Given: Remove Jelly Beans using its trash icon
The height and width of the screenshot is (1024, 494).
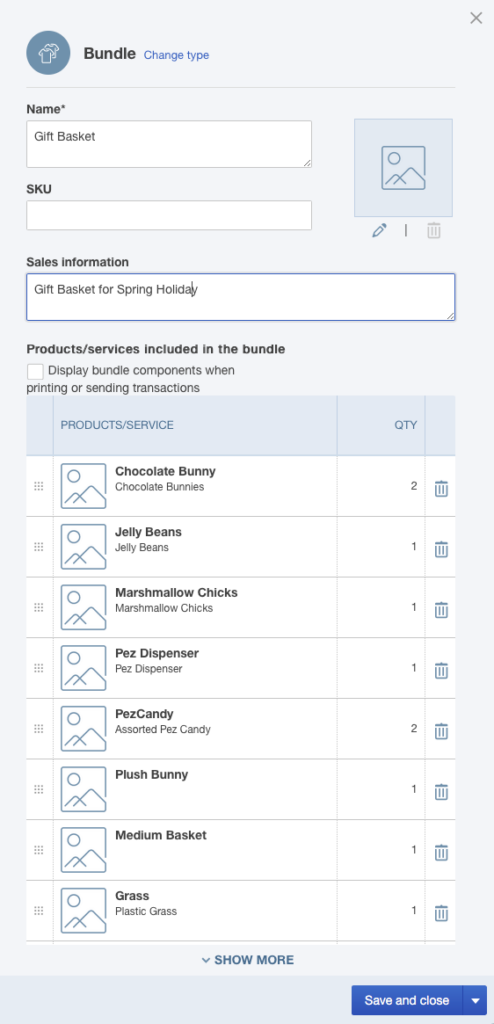Looking at the screenshot, I should [x=441, y=549].
